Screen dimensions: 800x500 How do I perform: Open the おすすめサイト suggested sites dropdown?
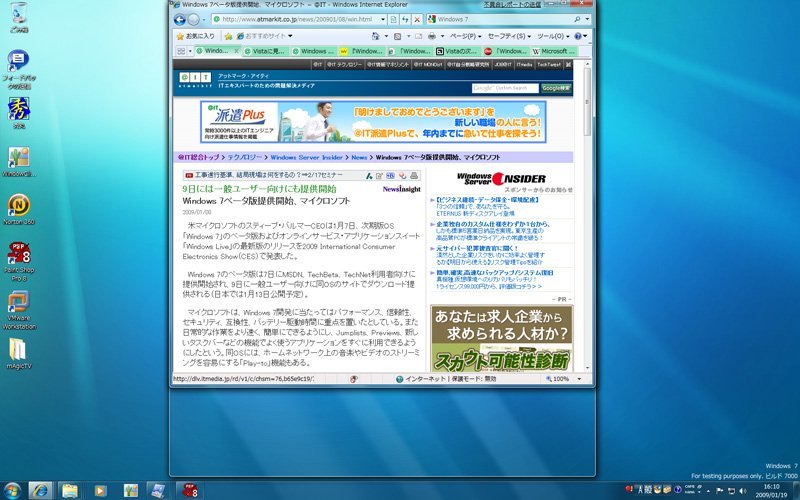click(x=264, y=36)
